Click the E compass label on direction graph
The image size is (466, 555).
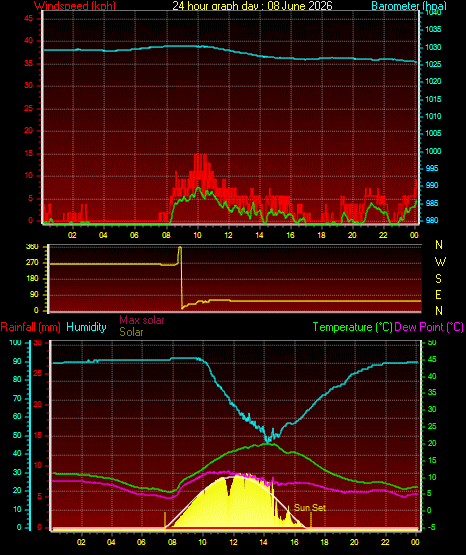[x=438, y=294]
